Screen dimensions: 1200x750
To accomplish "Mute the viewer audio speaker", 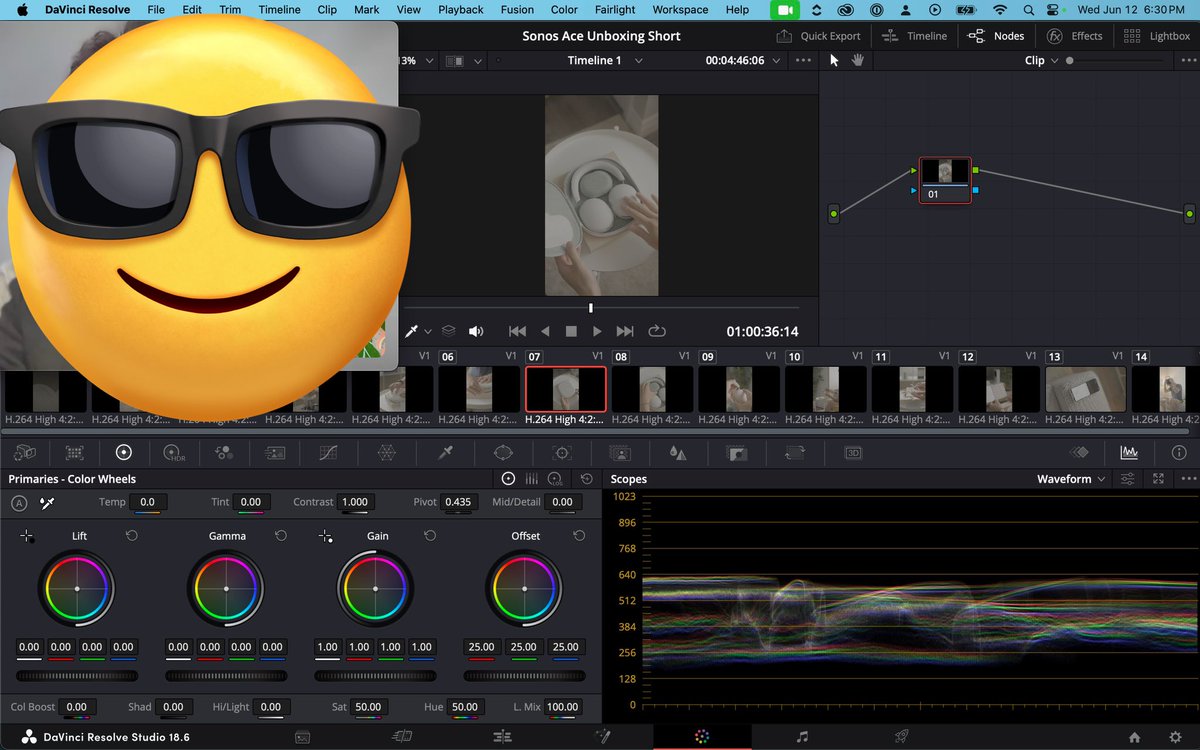I will pyautogui.click(x=476, y=331).
